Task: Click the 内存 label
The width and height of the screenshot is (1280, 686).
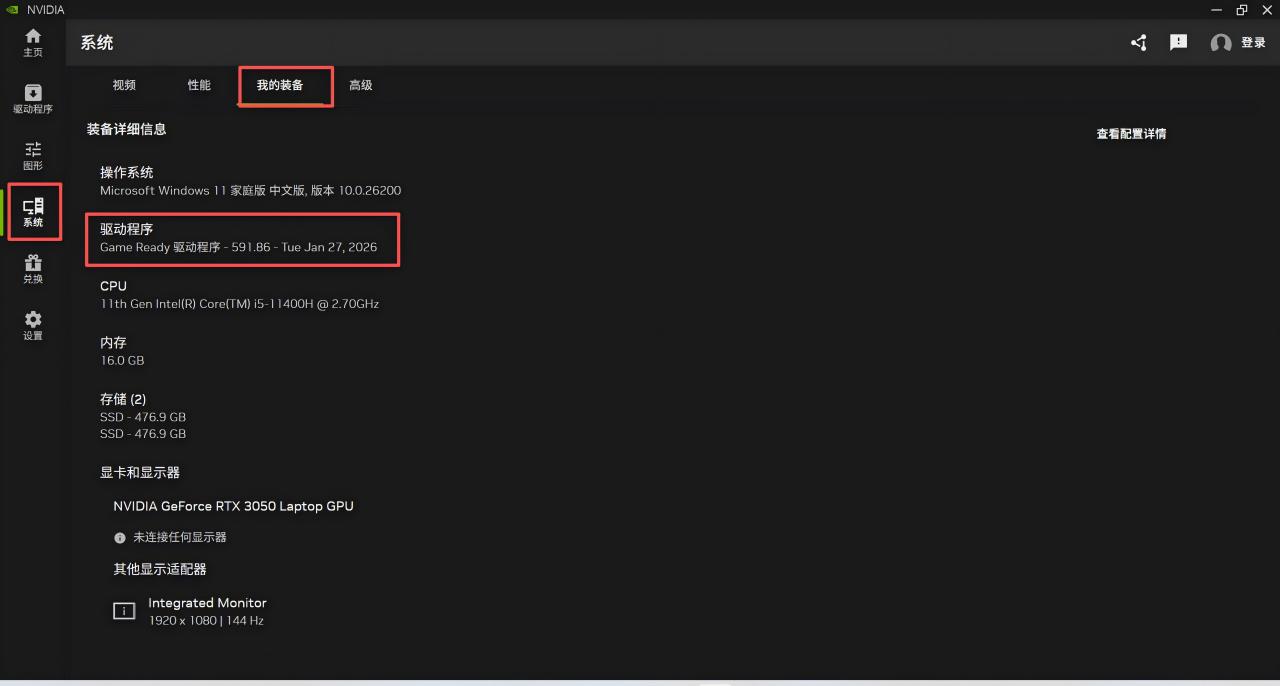Action: coord(113,343)
